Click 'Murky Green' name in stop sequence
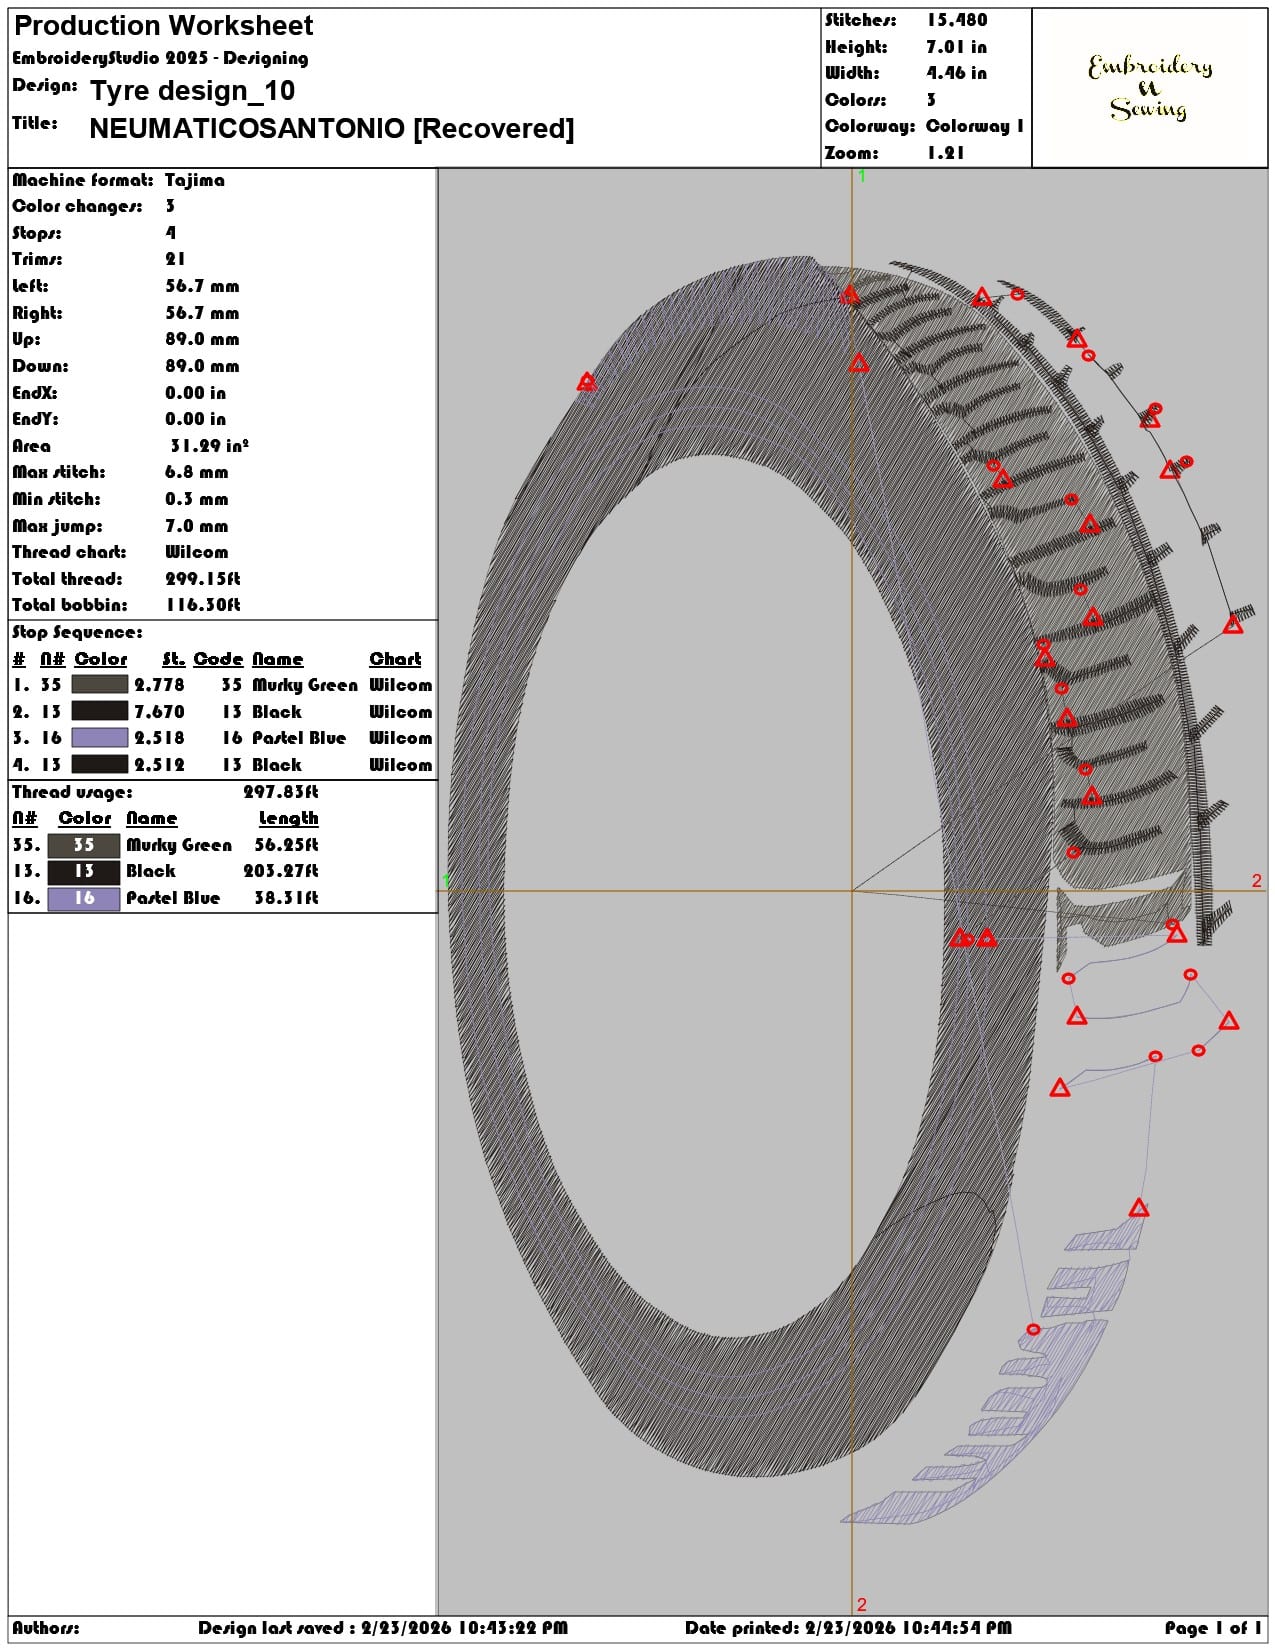The width and height of the screenshot is (1275, 1650). (305, 685)
